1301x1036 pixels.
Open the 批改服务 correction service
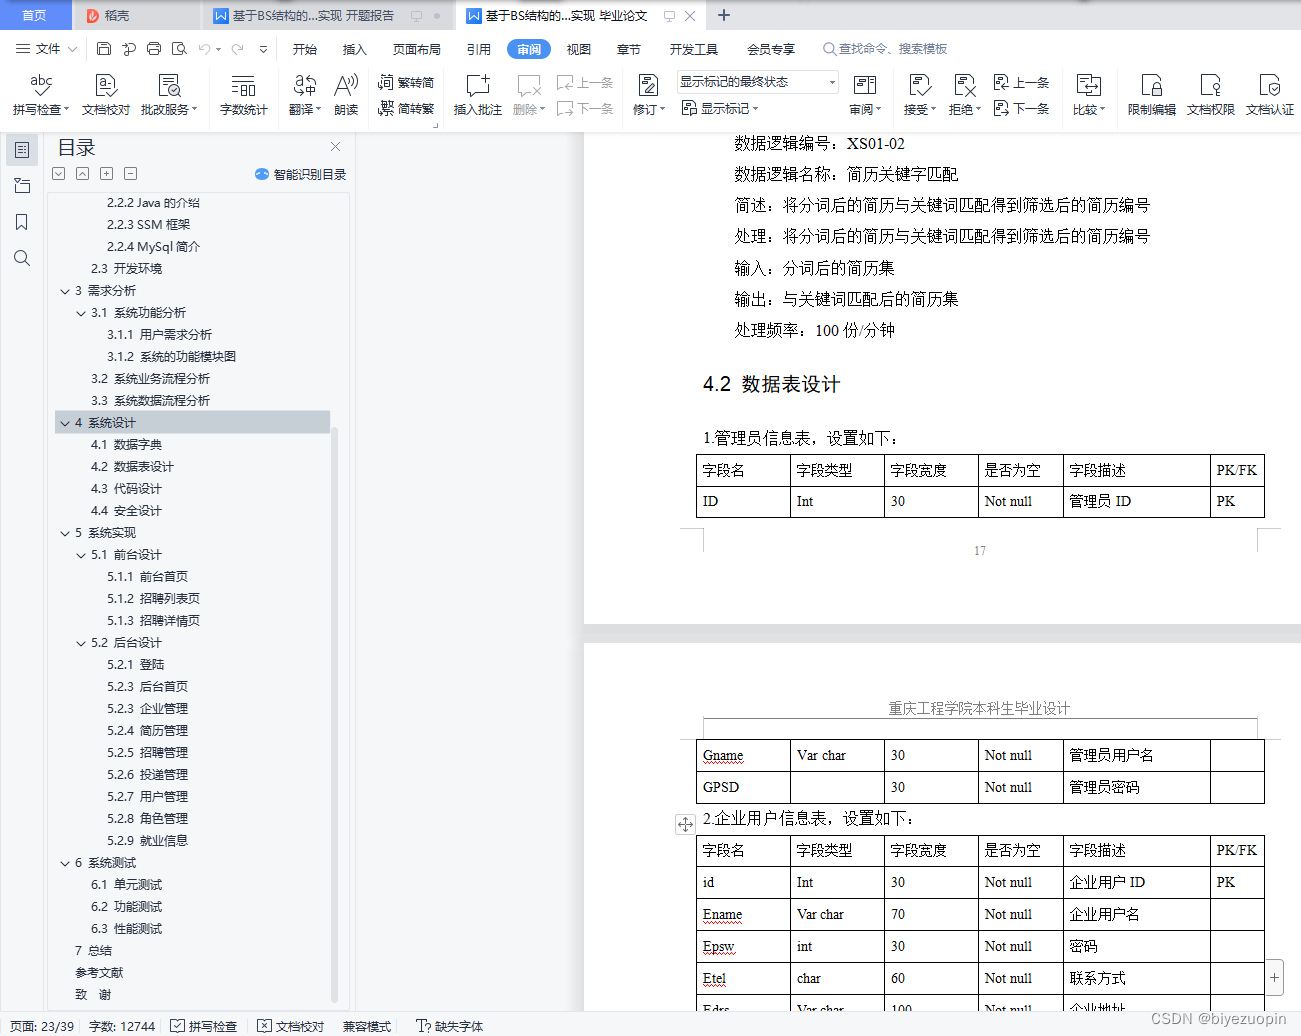[169, 95]
